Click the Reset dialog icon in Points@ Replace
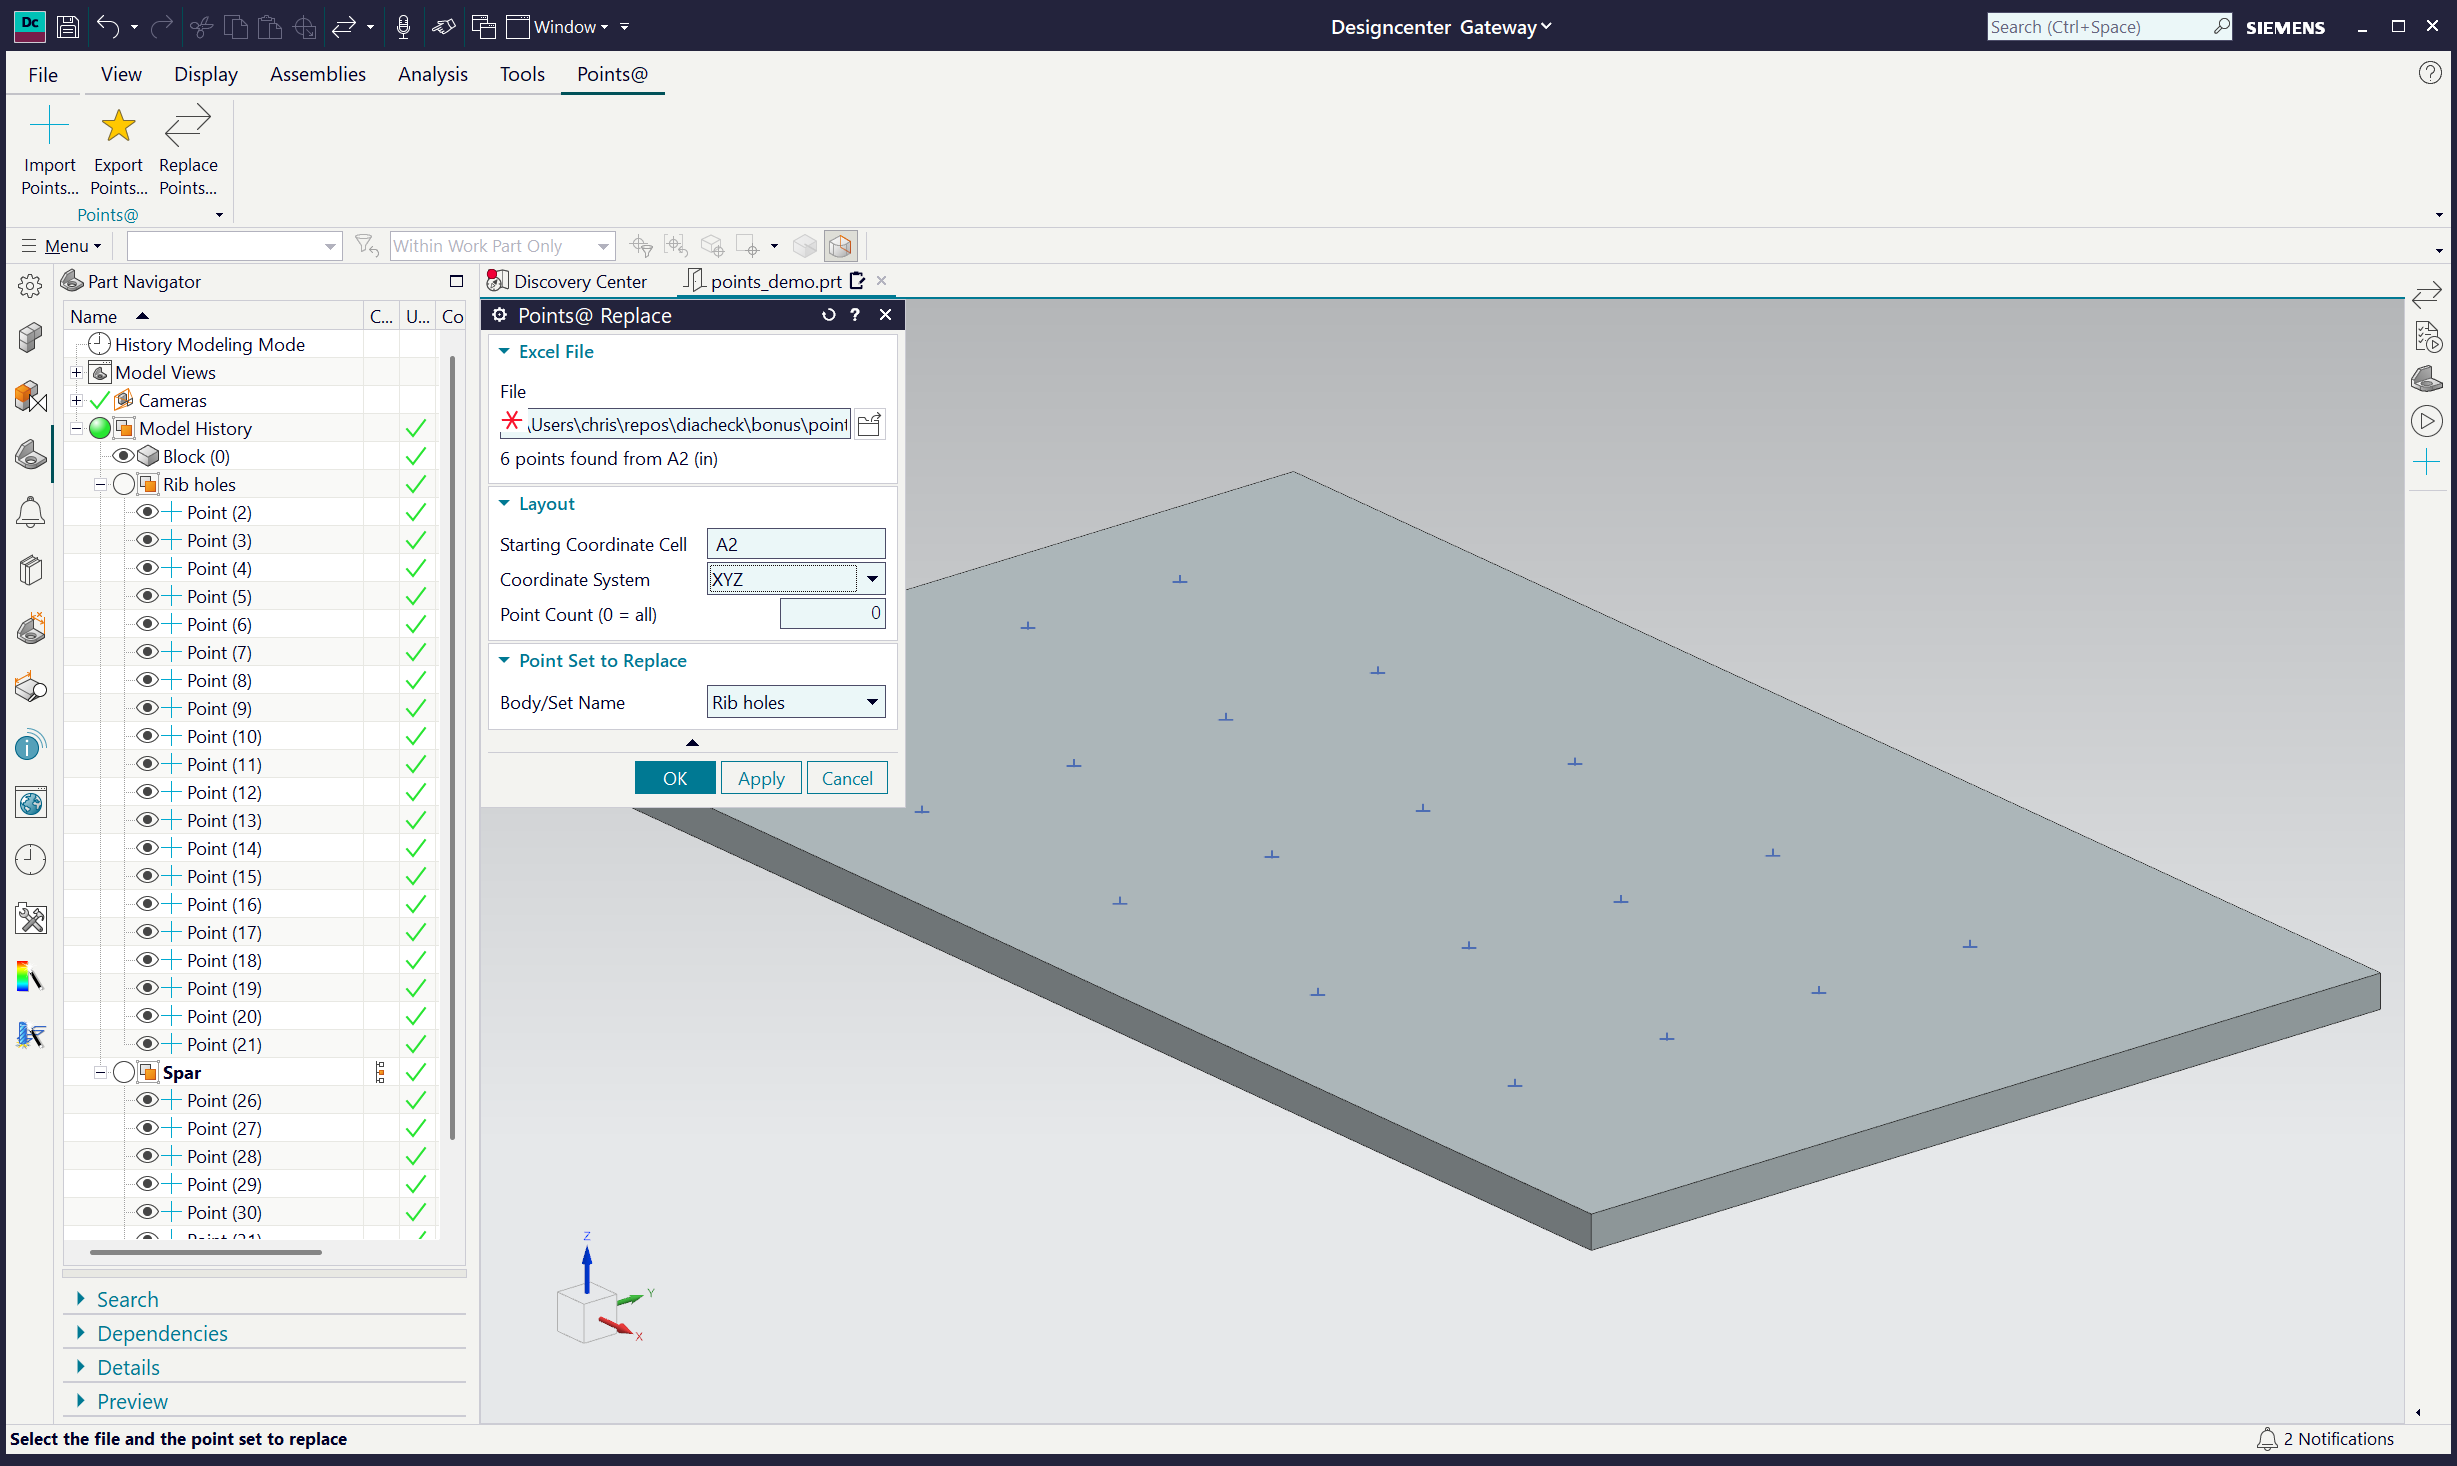2457x1466 pixels. coord(828,315)
